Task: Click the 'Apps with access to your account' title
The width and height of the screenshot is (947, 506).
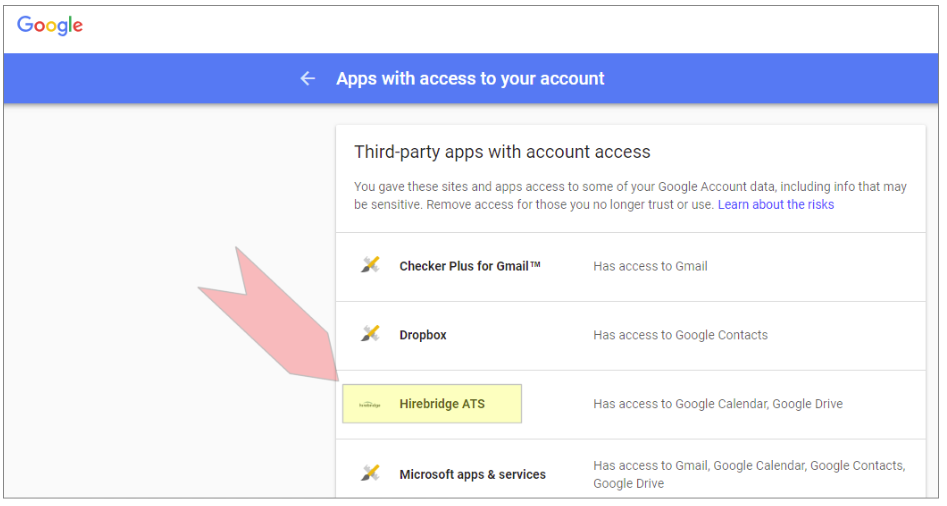Action: (x=470, y=78)
